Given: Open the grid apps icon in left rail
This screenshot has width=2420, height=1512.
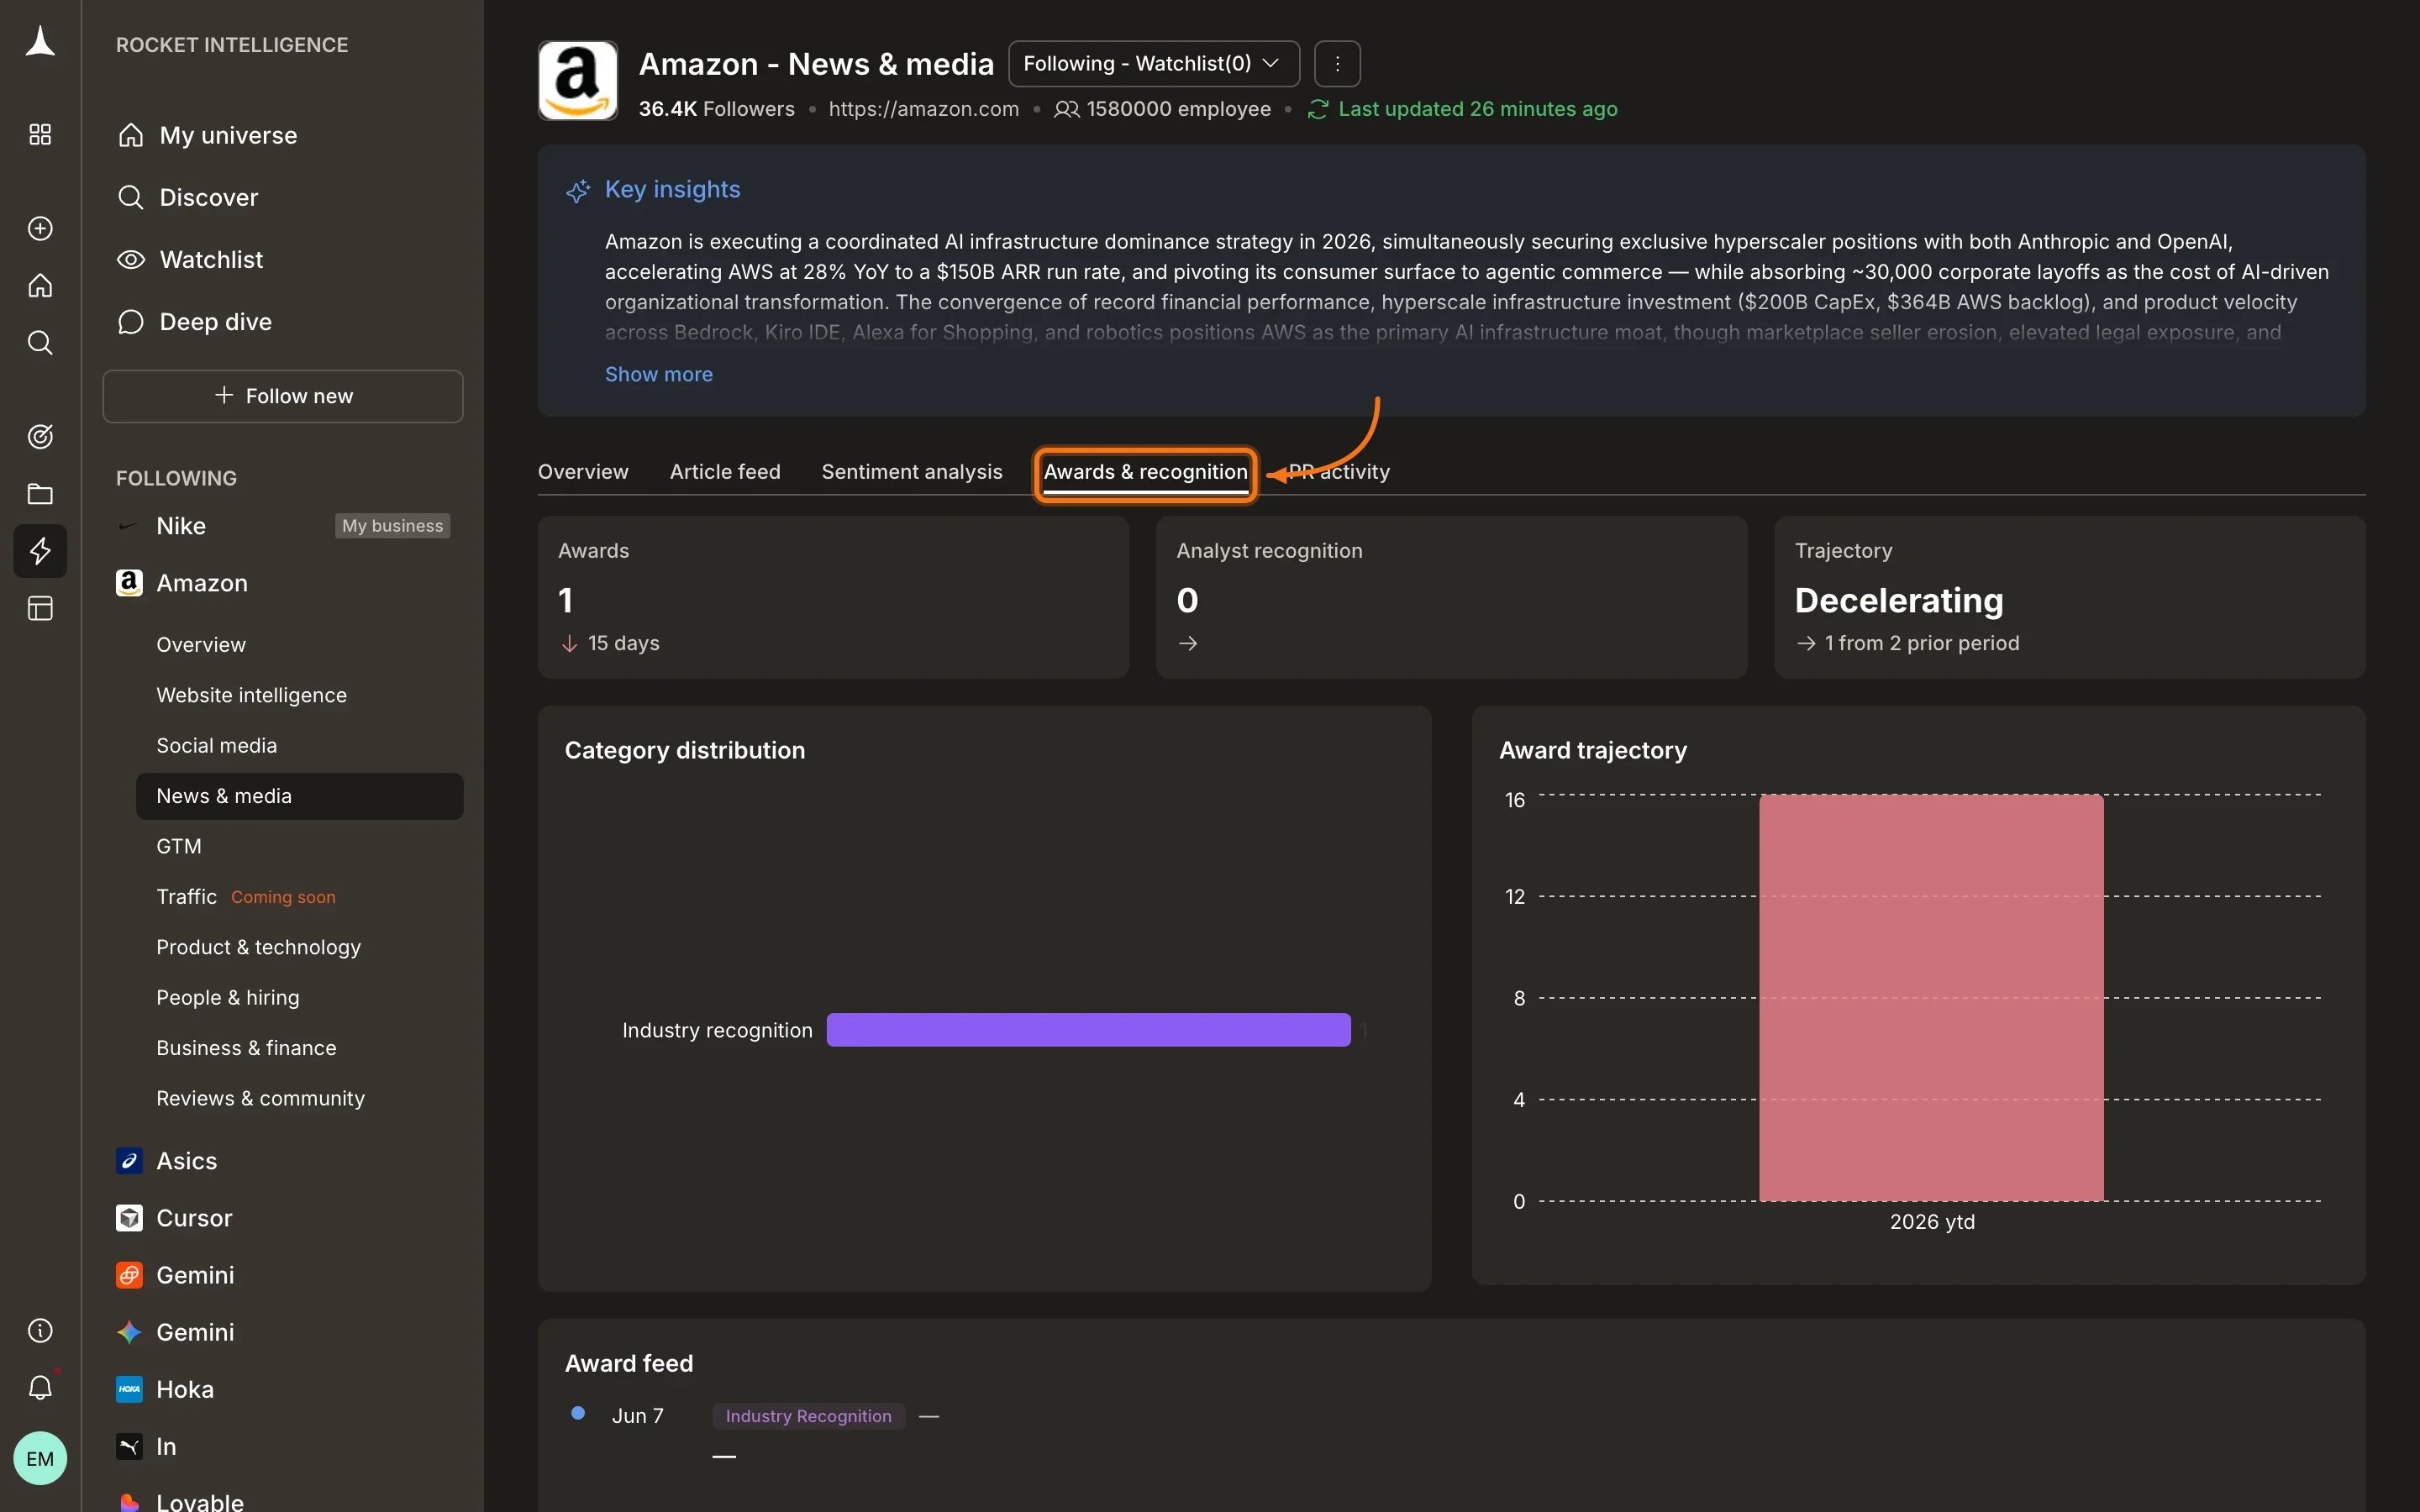Looking at the screenshot, I should coord(40,135).
